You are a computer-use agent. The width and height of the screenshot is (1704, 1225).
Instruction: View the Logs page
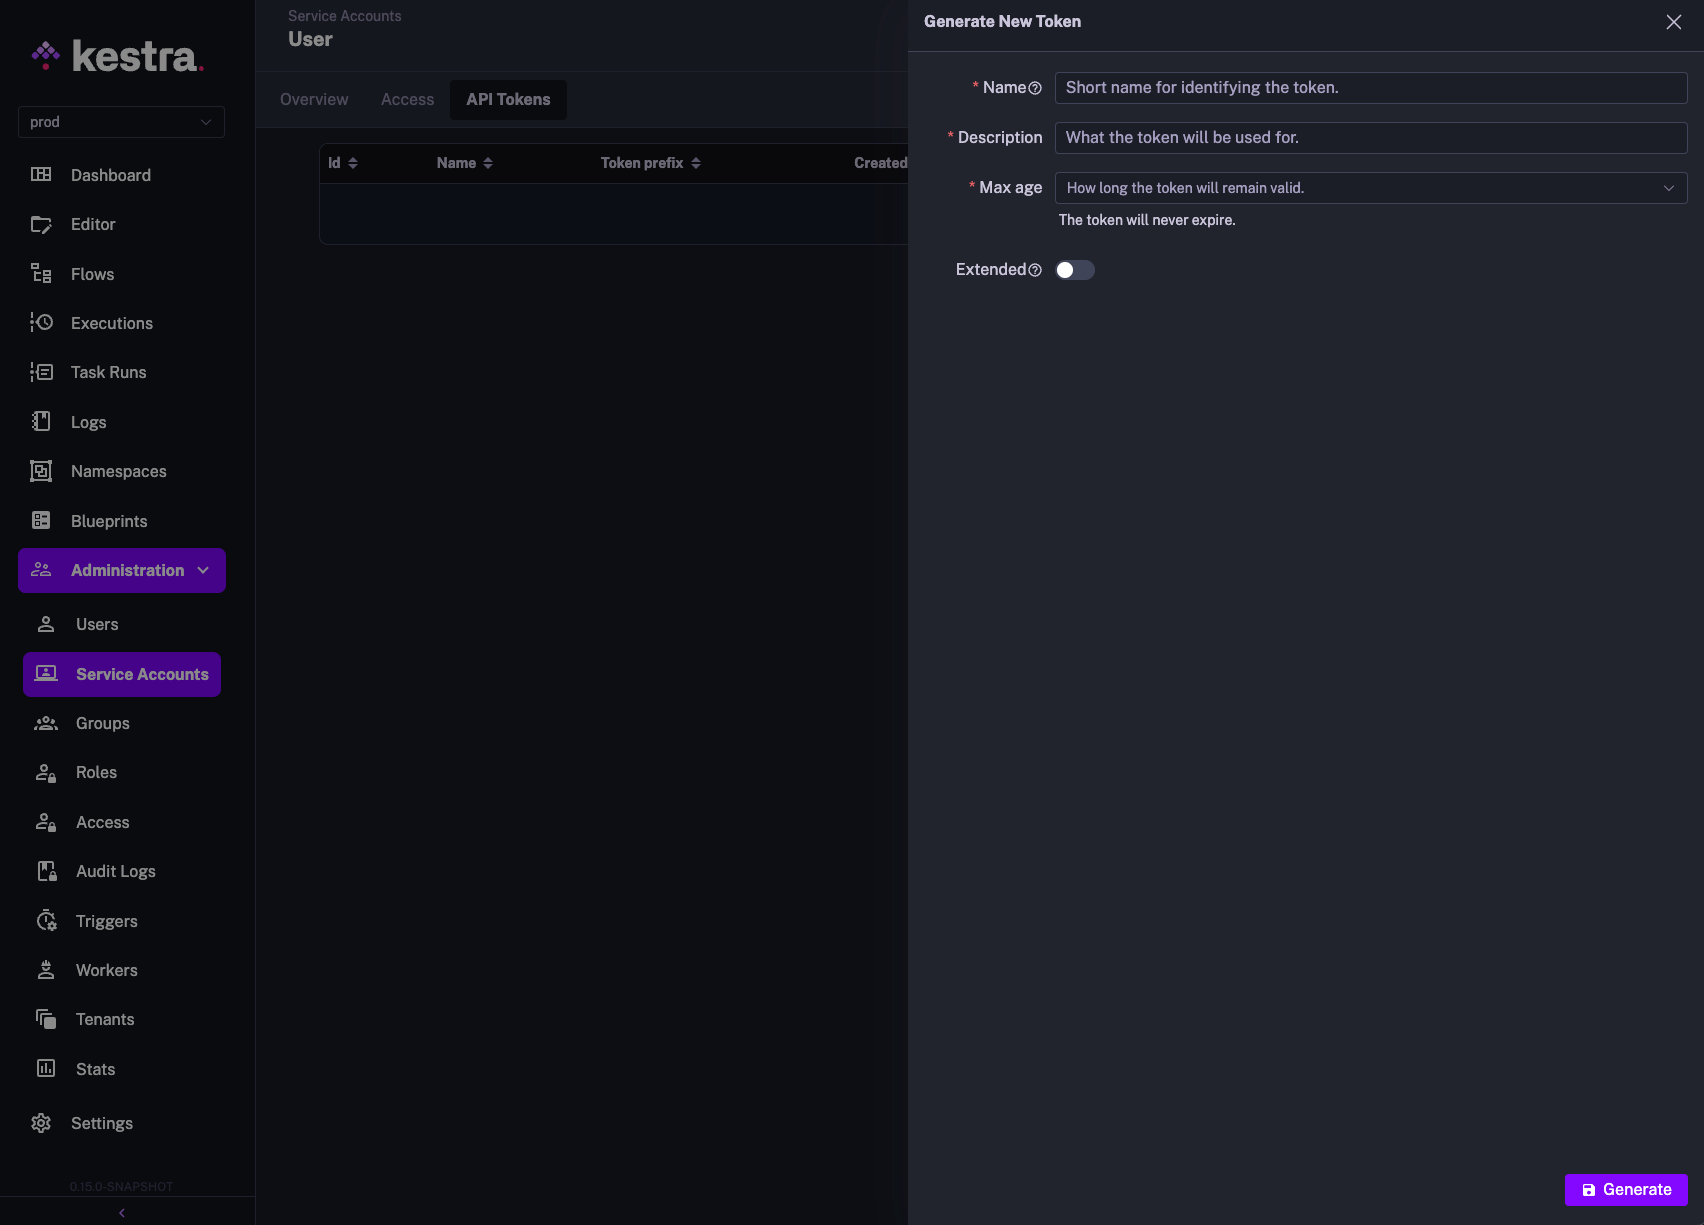(88, 421)
